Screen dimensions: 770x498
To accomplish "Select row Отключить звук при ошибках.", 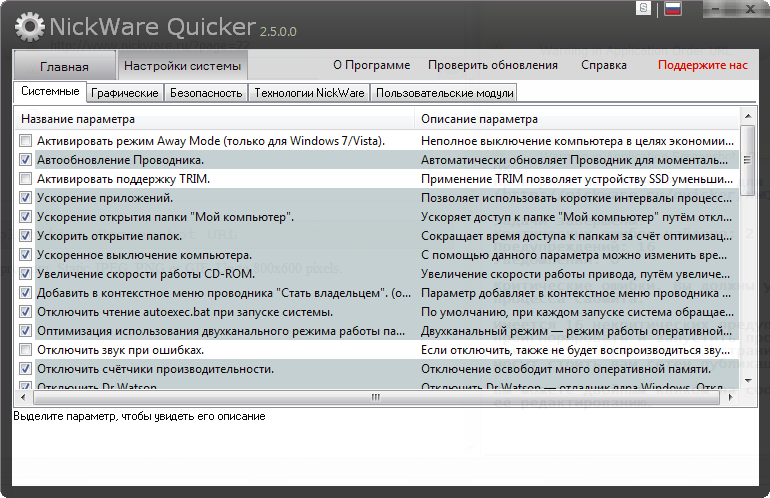I will [120, 350].
